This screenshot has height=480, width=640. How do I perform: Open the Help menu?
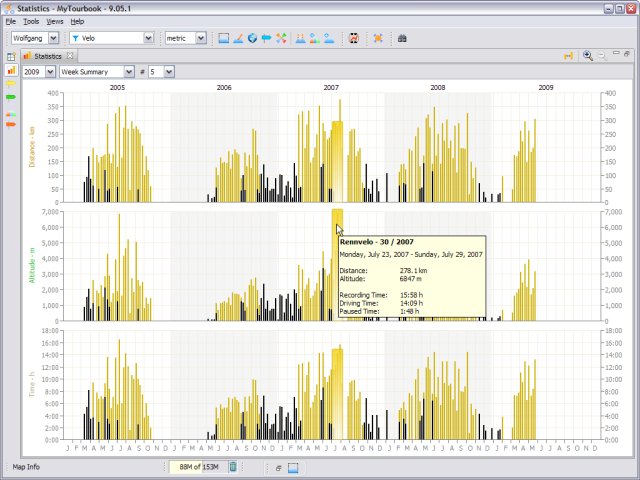click(x=77, y=21)
